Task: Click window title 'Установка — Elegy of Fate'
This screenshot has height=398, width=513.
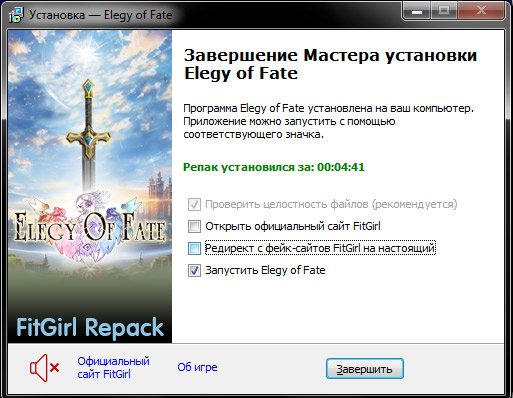Action: tap(100, 15)
